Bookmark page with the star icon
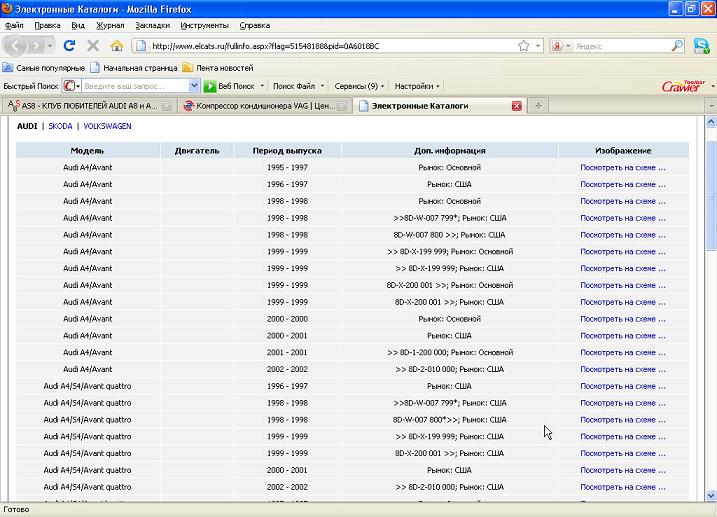The width and height of the screenshot is (717, 517). (524, 46)
